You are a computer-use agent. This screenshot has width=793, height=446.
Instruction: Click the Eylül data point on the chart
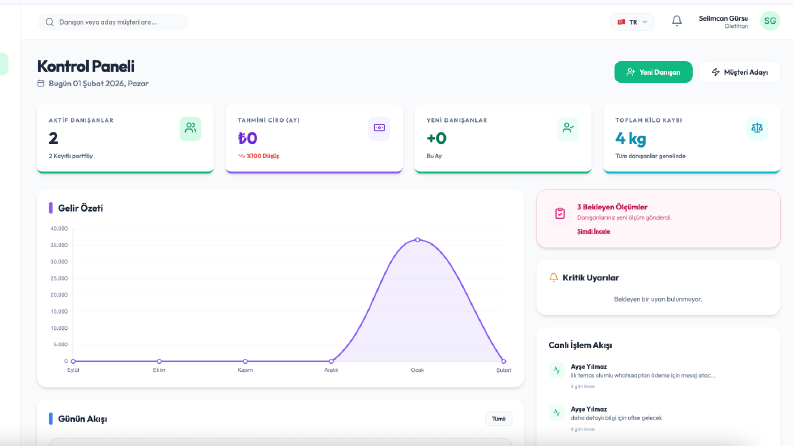(73, 361)
